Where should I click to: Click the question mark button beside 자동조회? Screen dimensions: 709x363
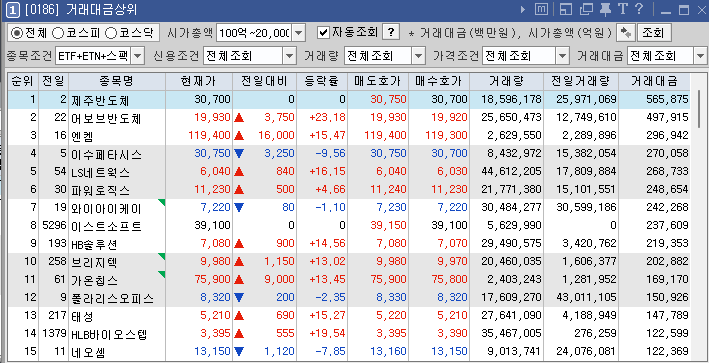point(391,33)
